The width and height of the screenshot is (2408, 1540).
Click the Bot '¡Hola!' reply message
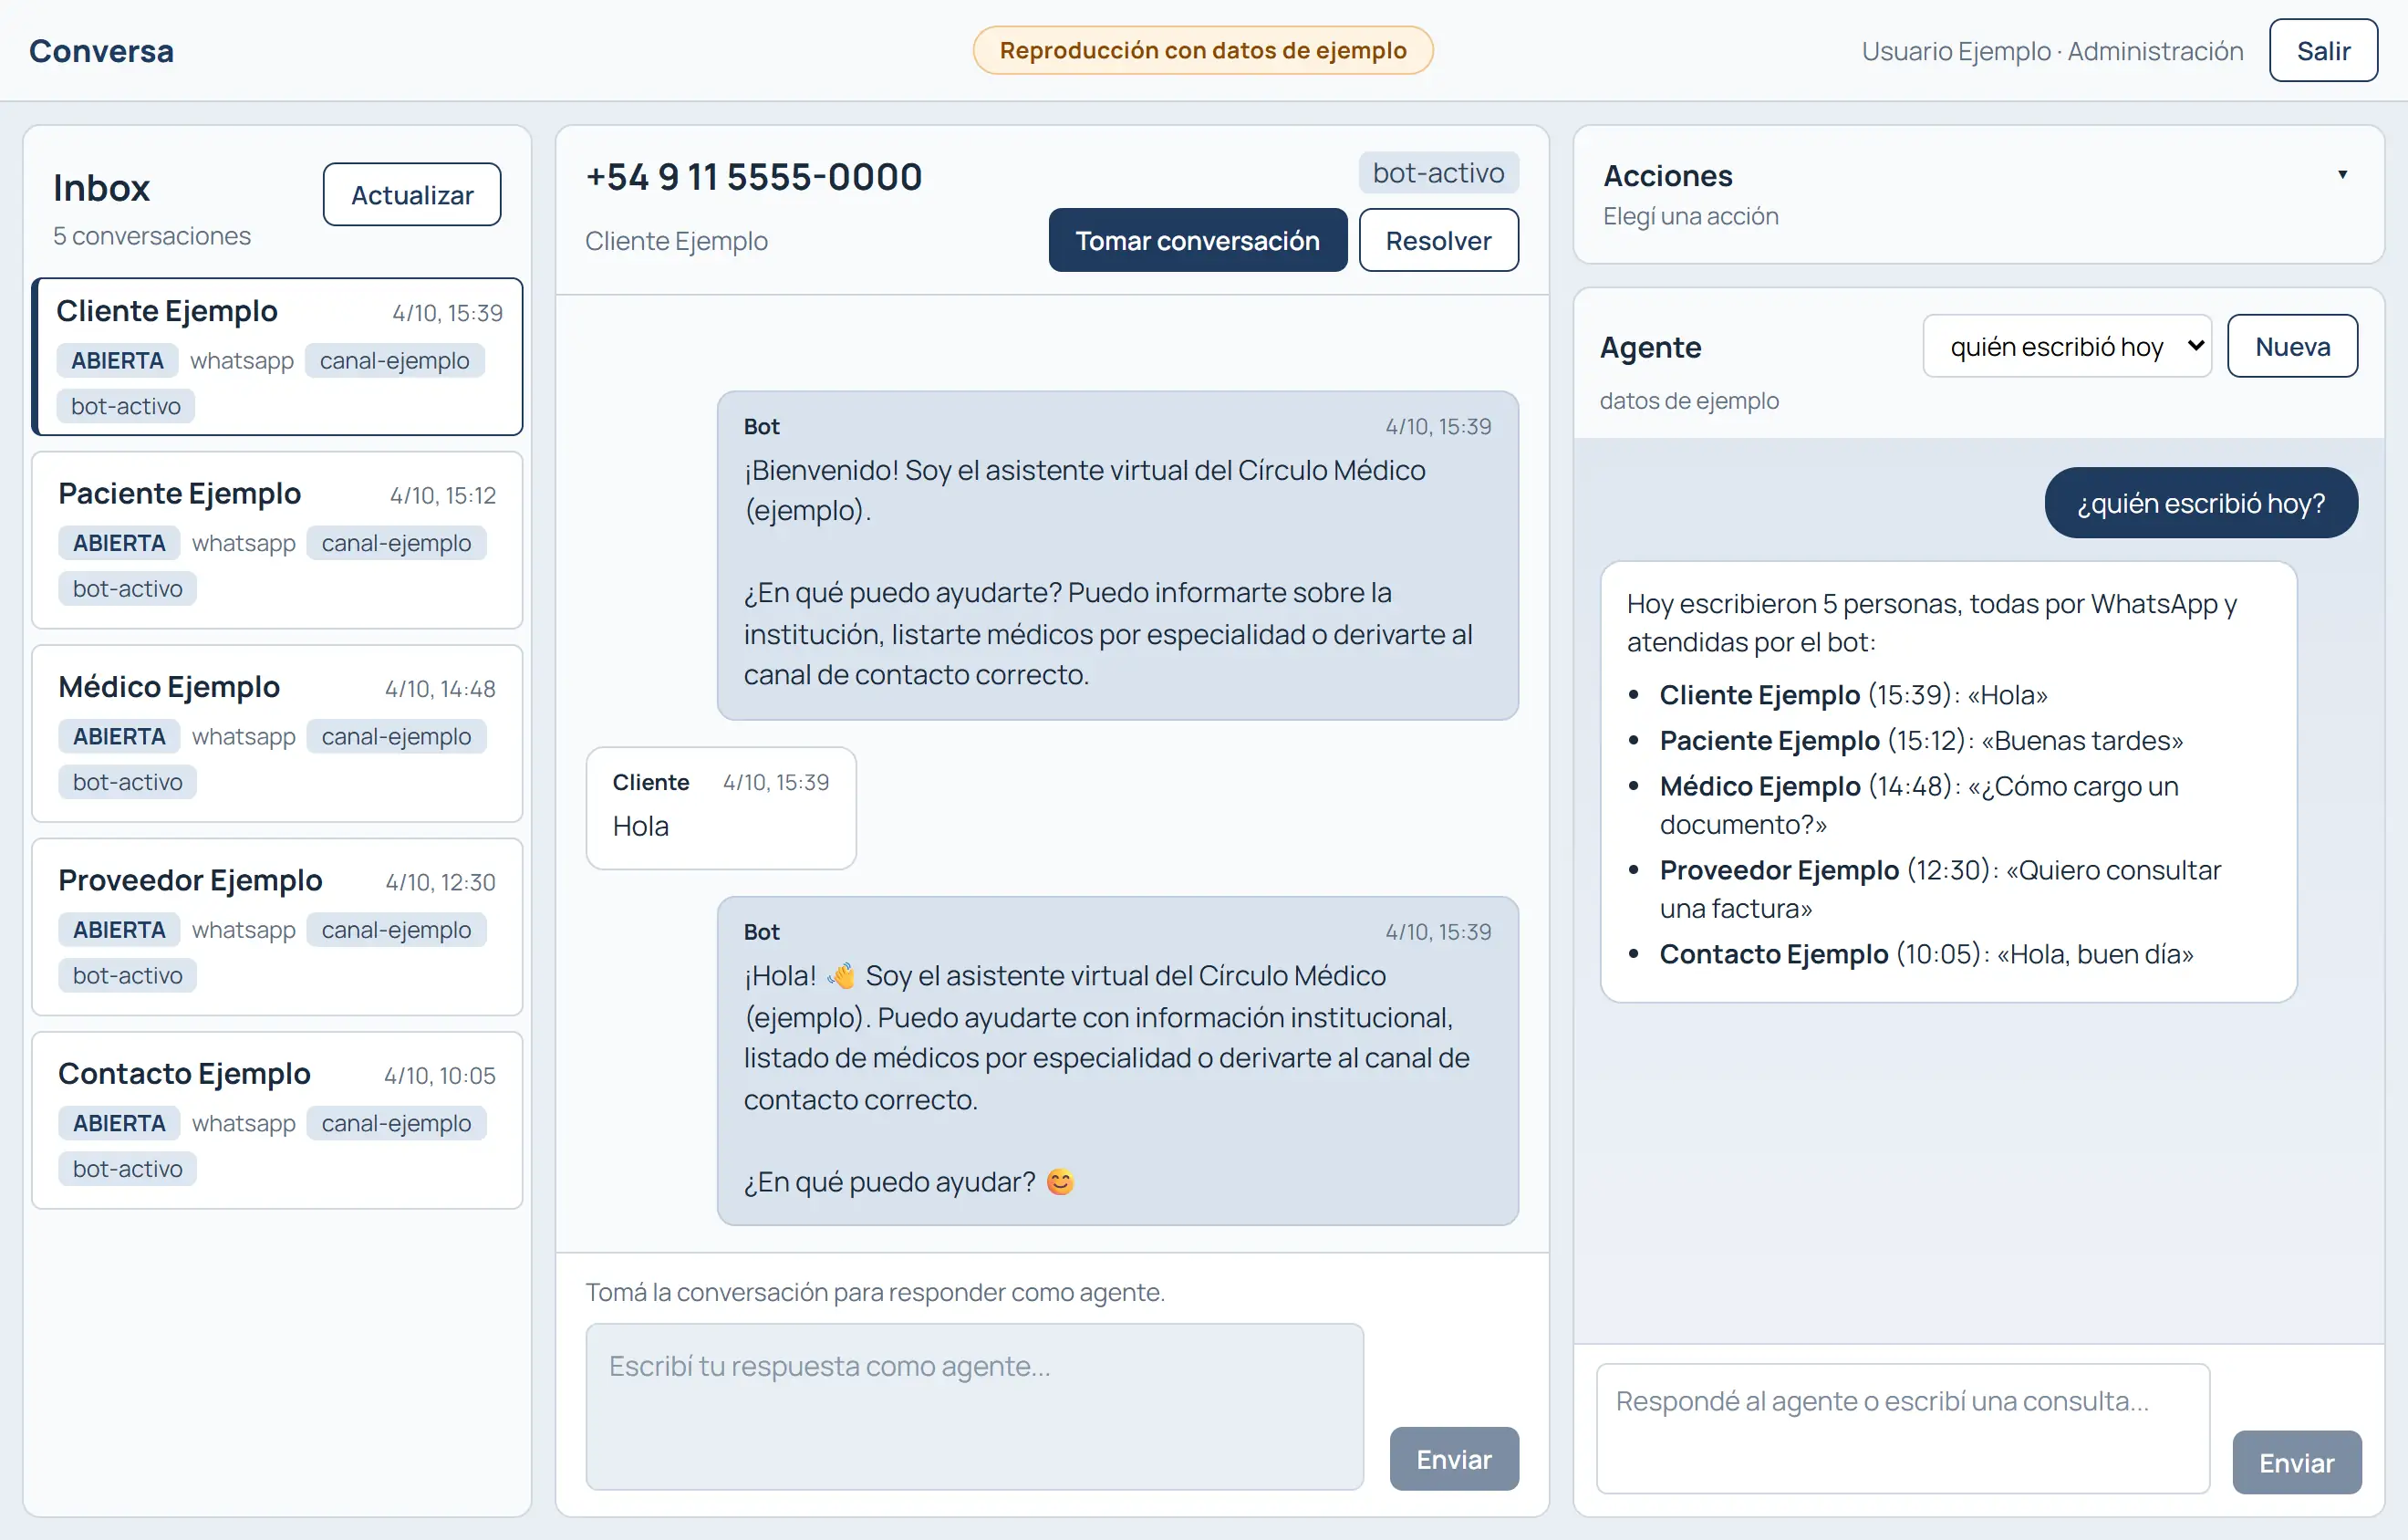click(1118, 1061)
